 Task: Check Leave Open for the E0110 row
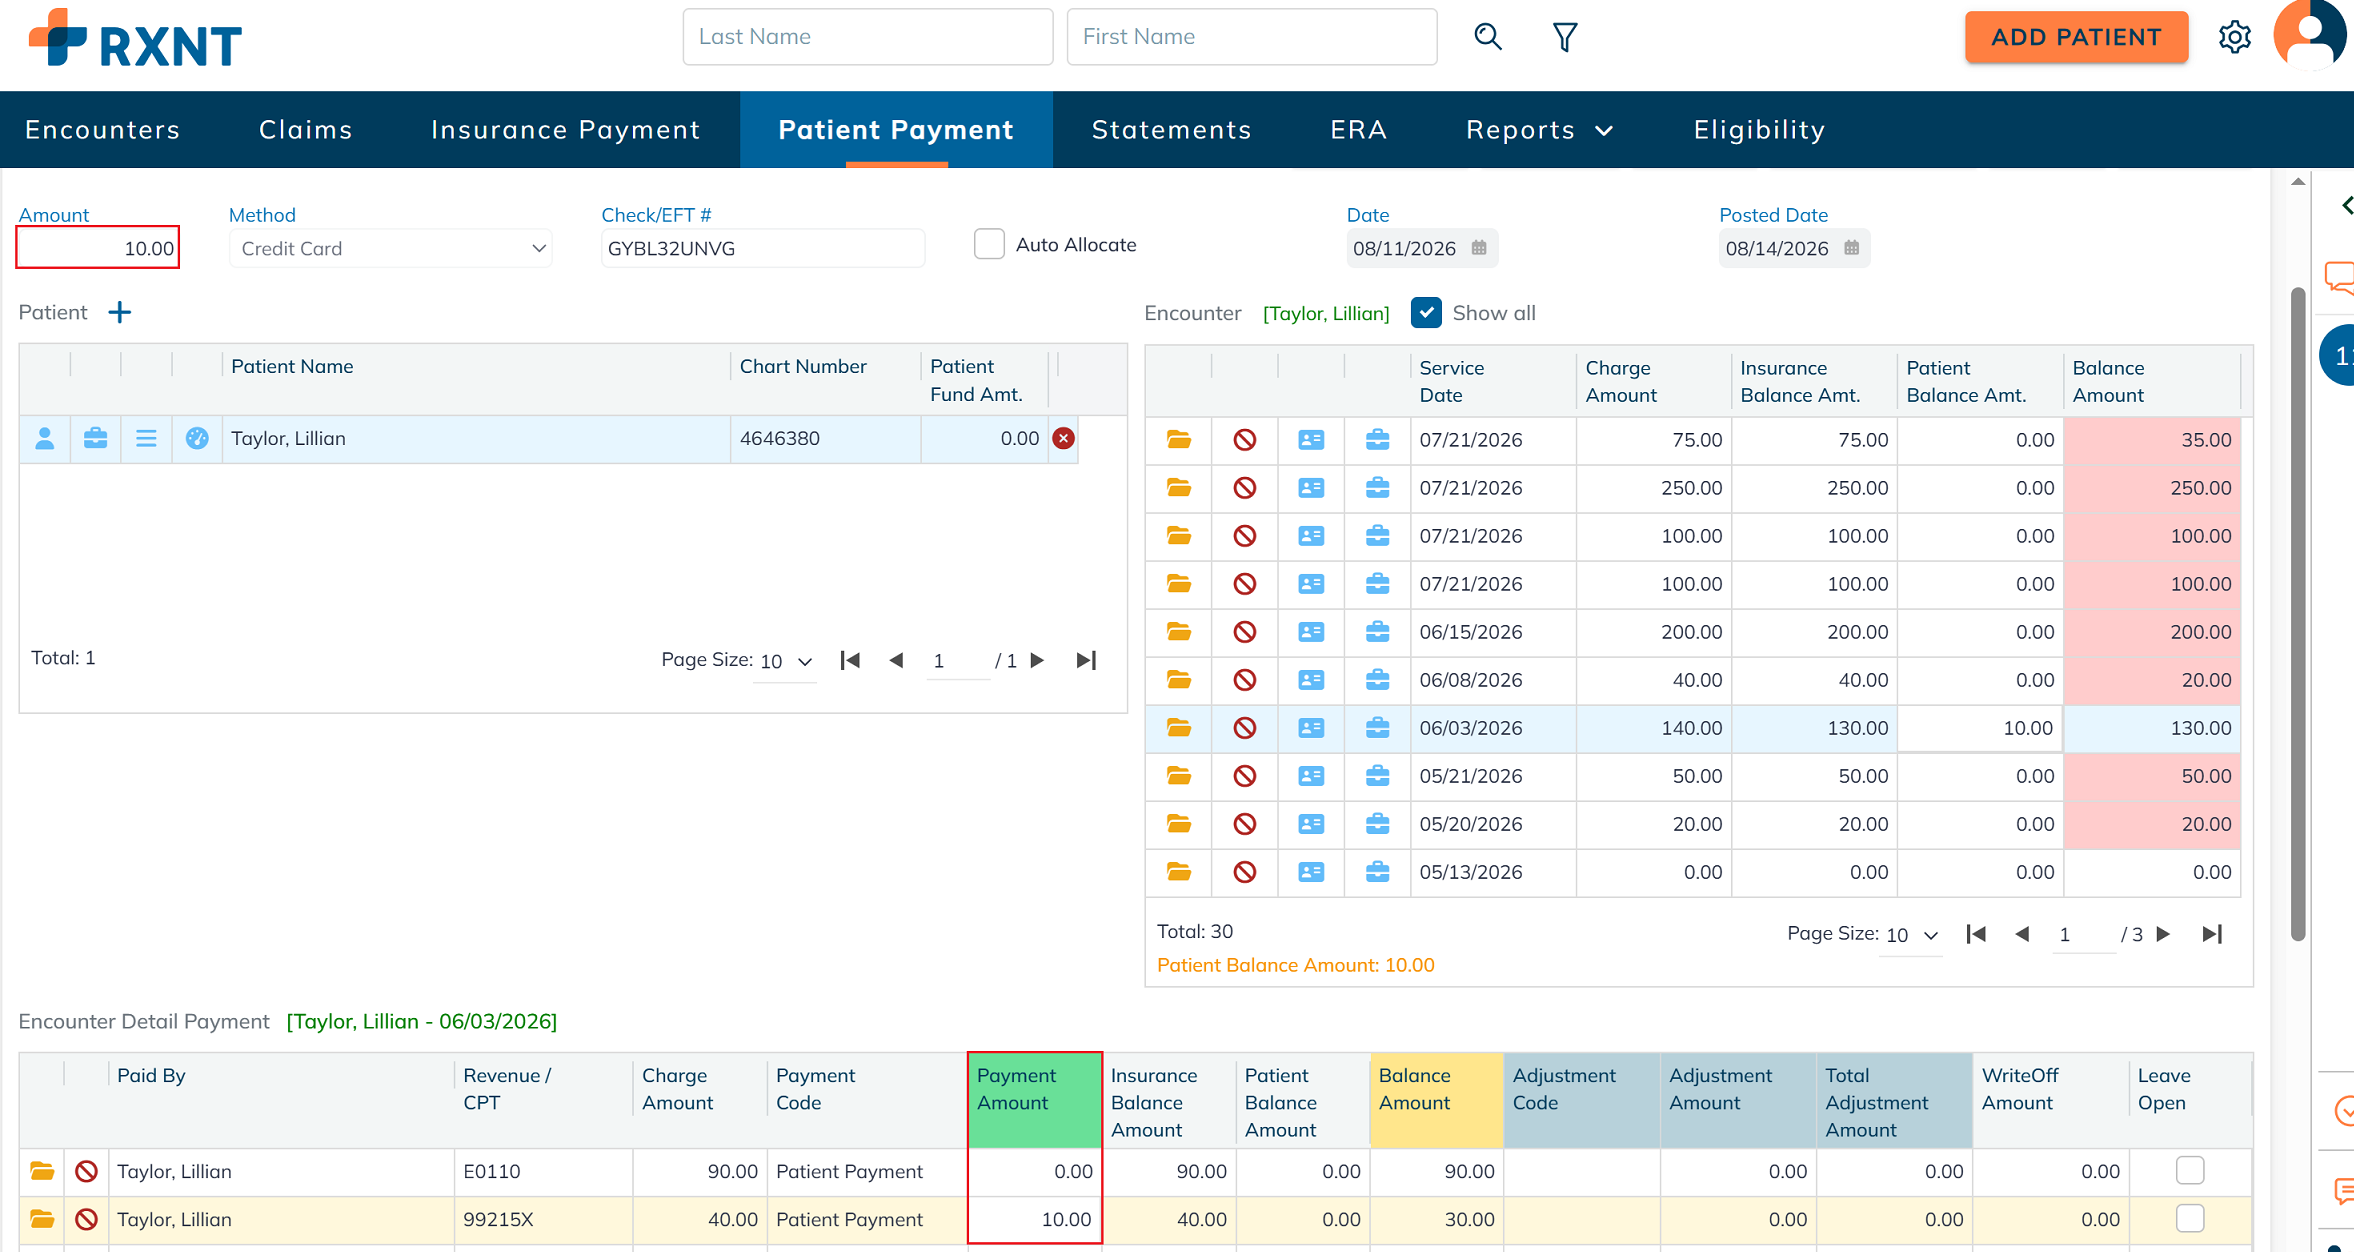pyautogui.click(x=2189, y=1170)
